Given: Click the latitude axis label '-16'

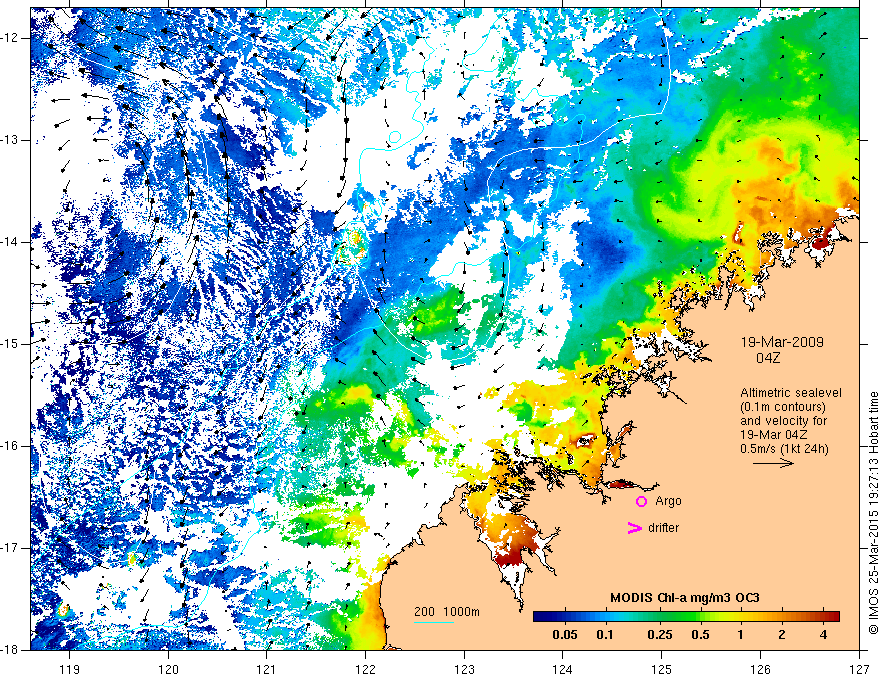Looking at the screenshot, I should pos(10,447).
